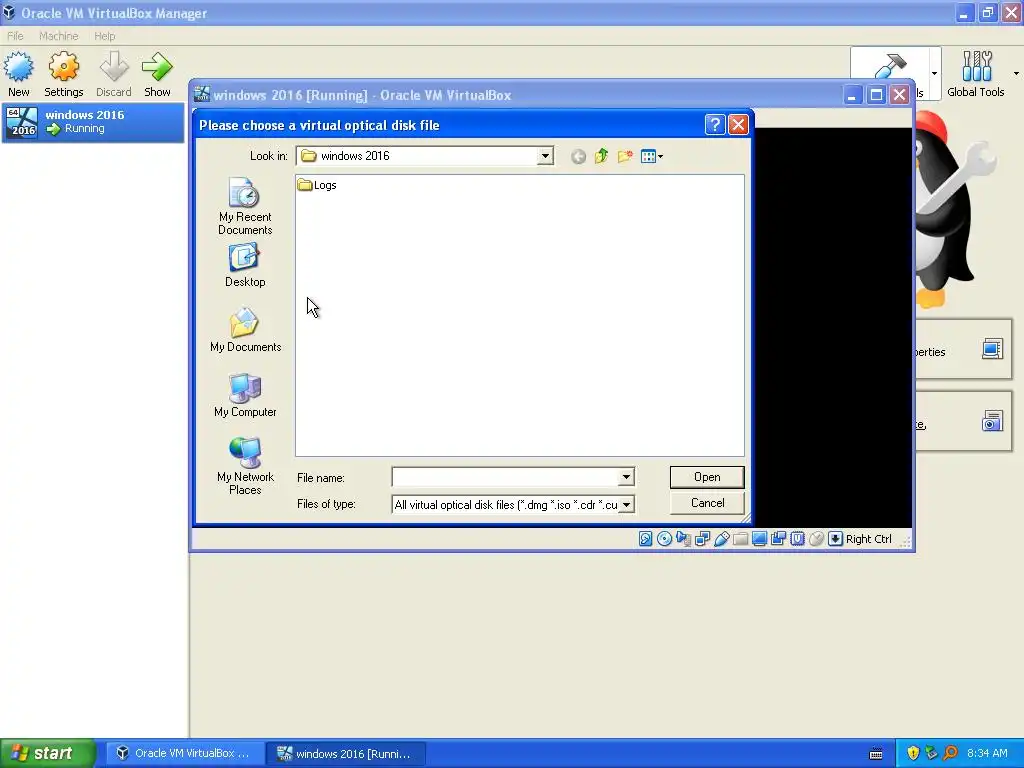Open Global Tools dropdown arrow
Image resolution: width=1024 pixels, height=768 pixels.
tap(1016, 73)
